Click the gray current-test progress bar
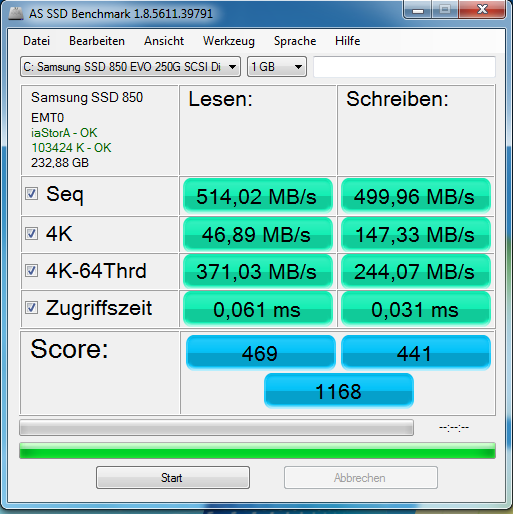The width and height of the screenshot is (513, 514). (216, 428)
